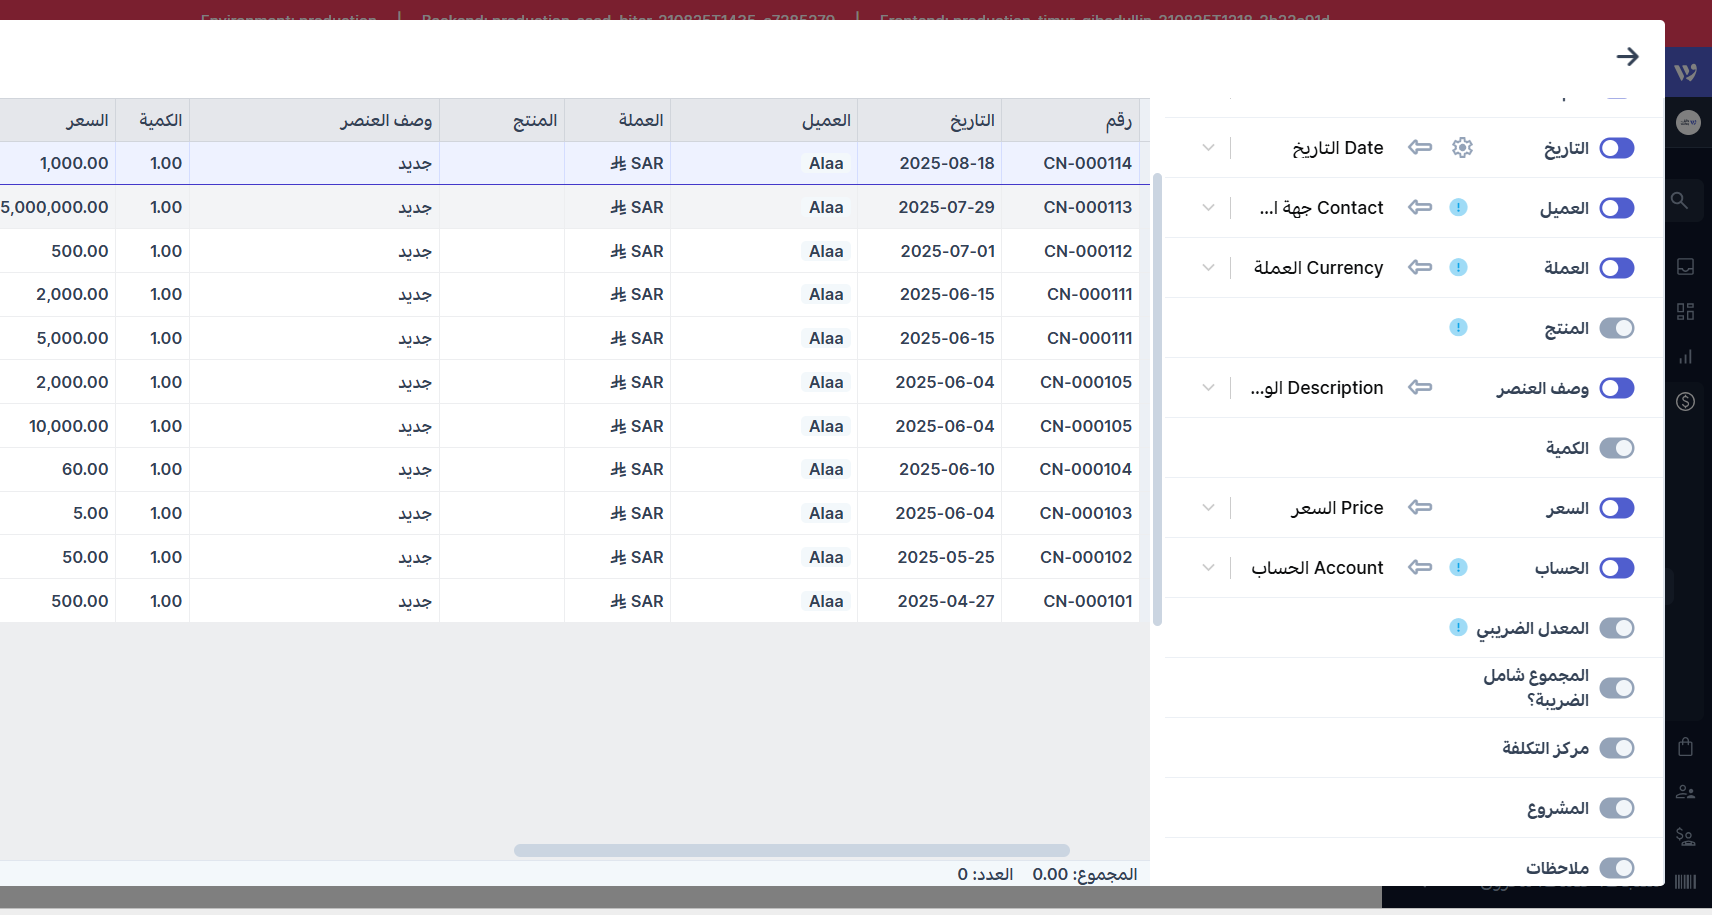Image resolution: width=1712 pixels, height=915 pixels.
Task: Click the dollar coin icon in sidebar
Action: [1685, 402]
